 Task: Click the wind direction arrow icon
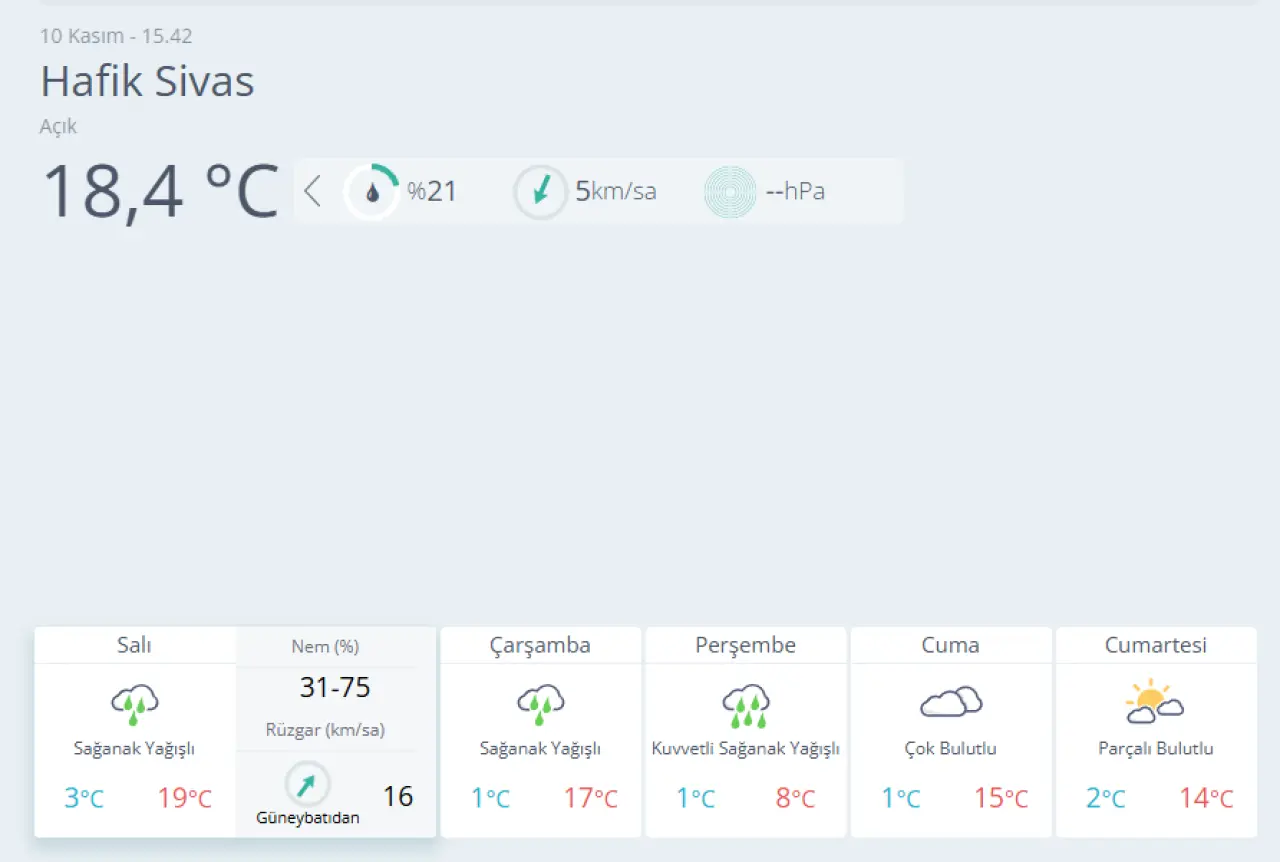pos(540,191)
